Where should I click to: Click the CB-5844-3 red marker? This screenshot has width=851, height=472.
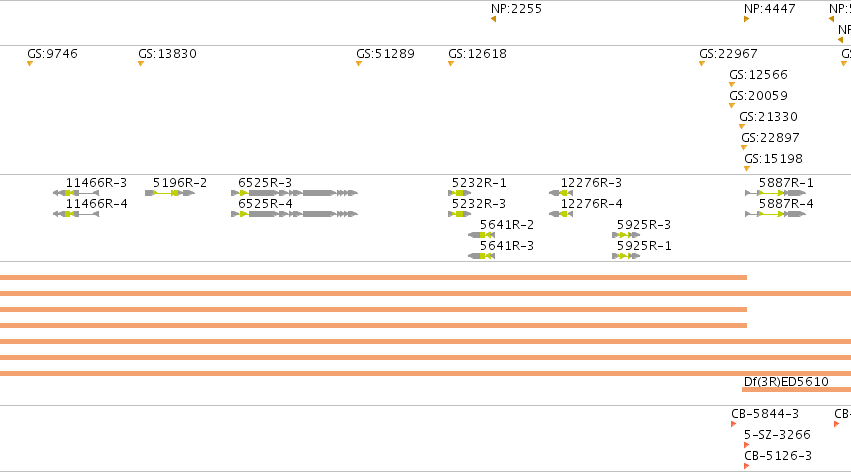pyautogui.click(x=733, y=424)
